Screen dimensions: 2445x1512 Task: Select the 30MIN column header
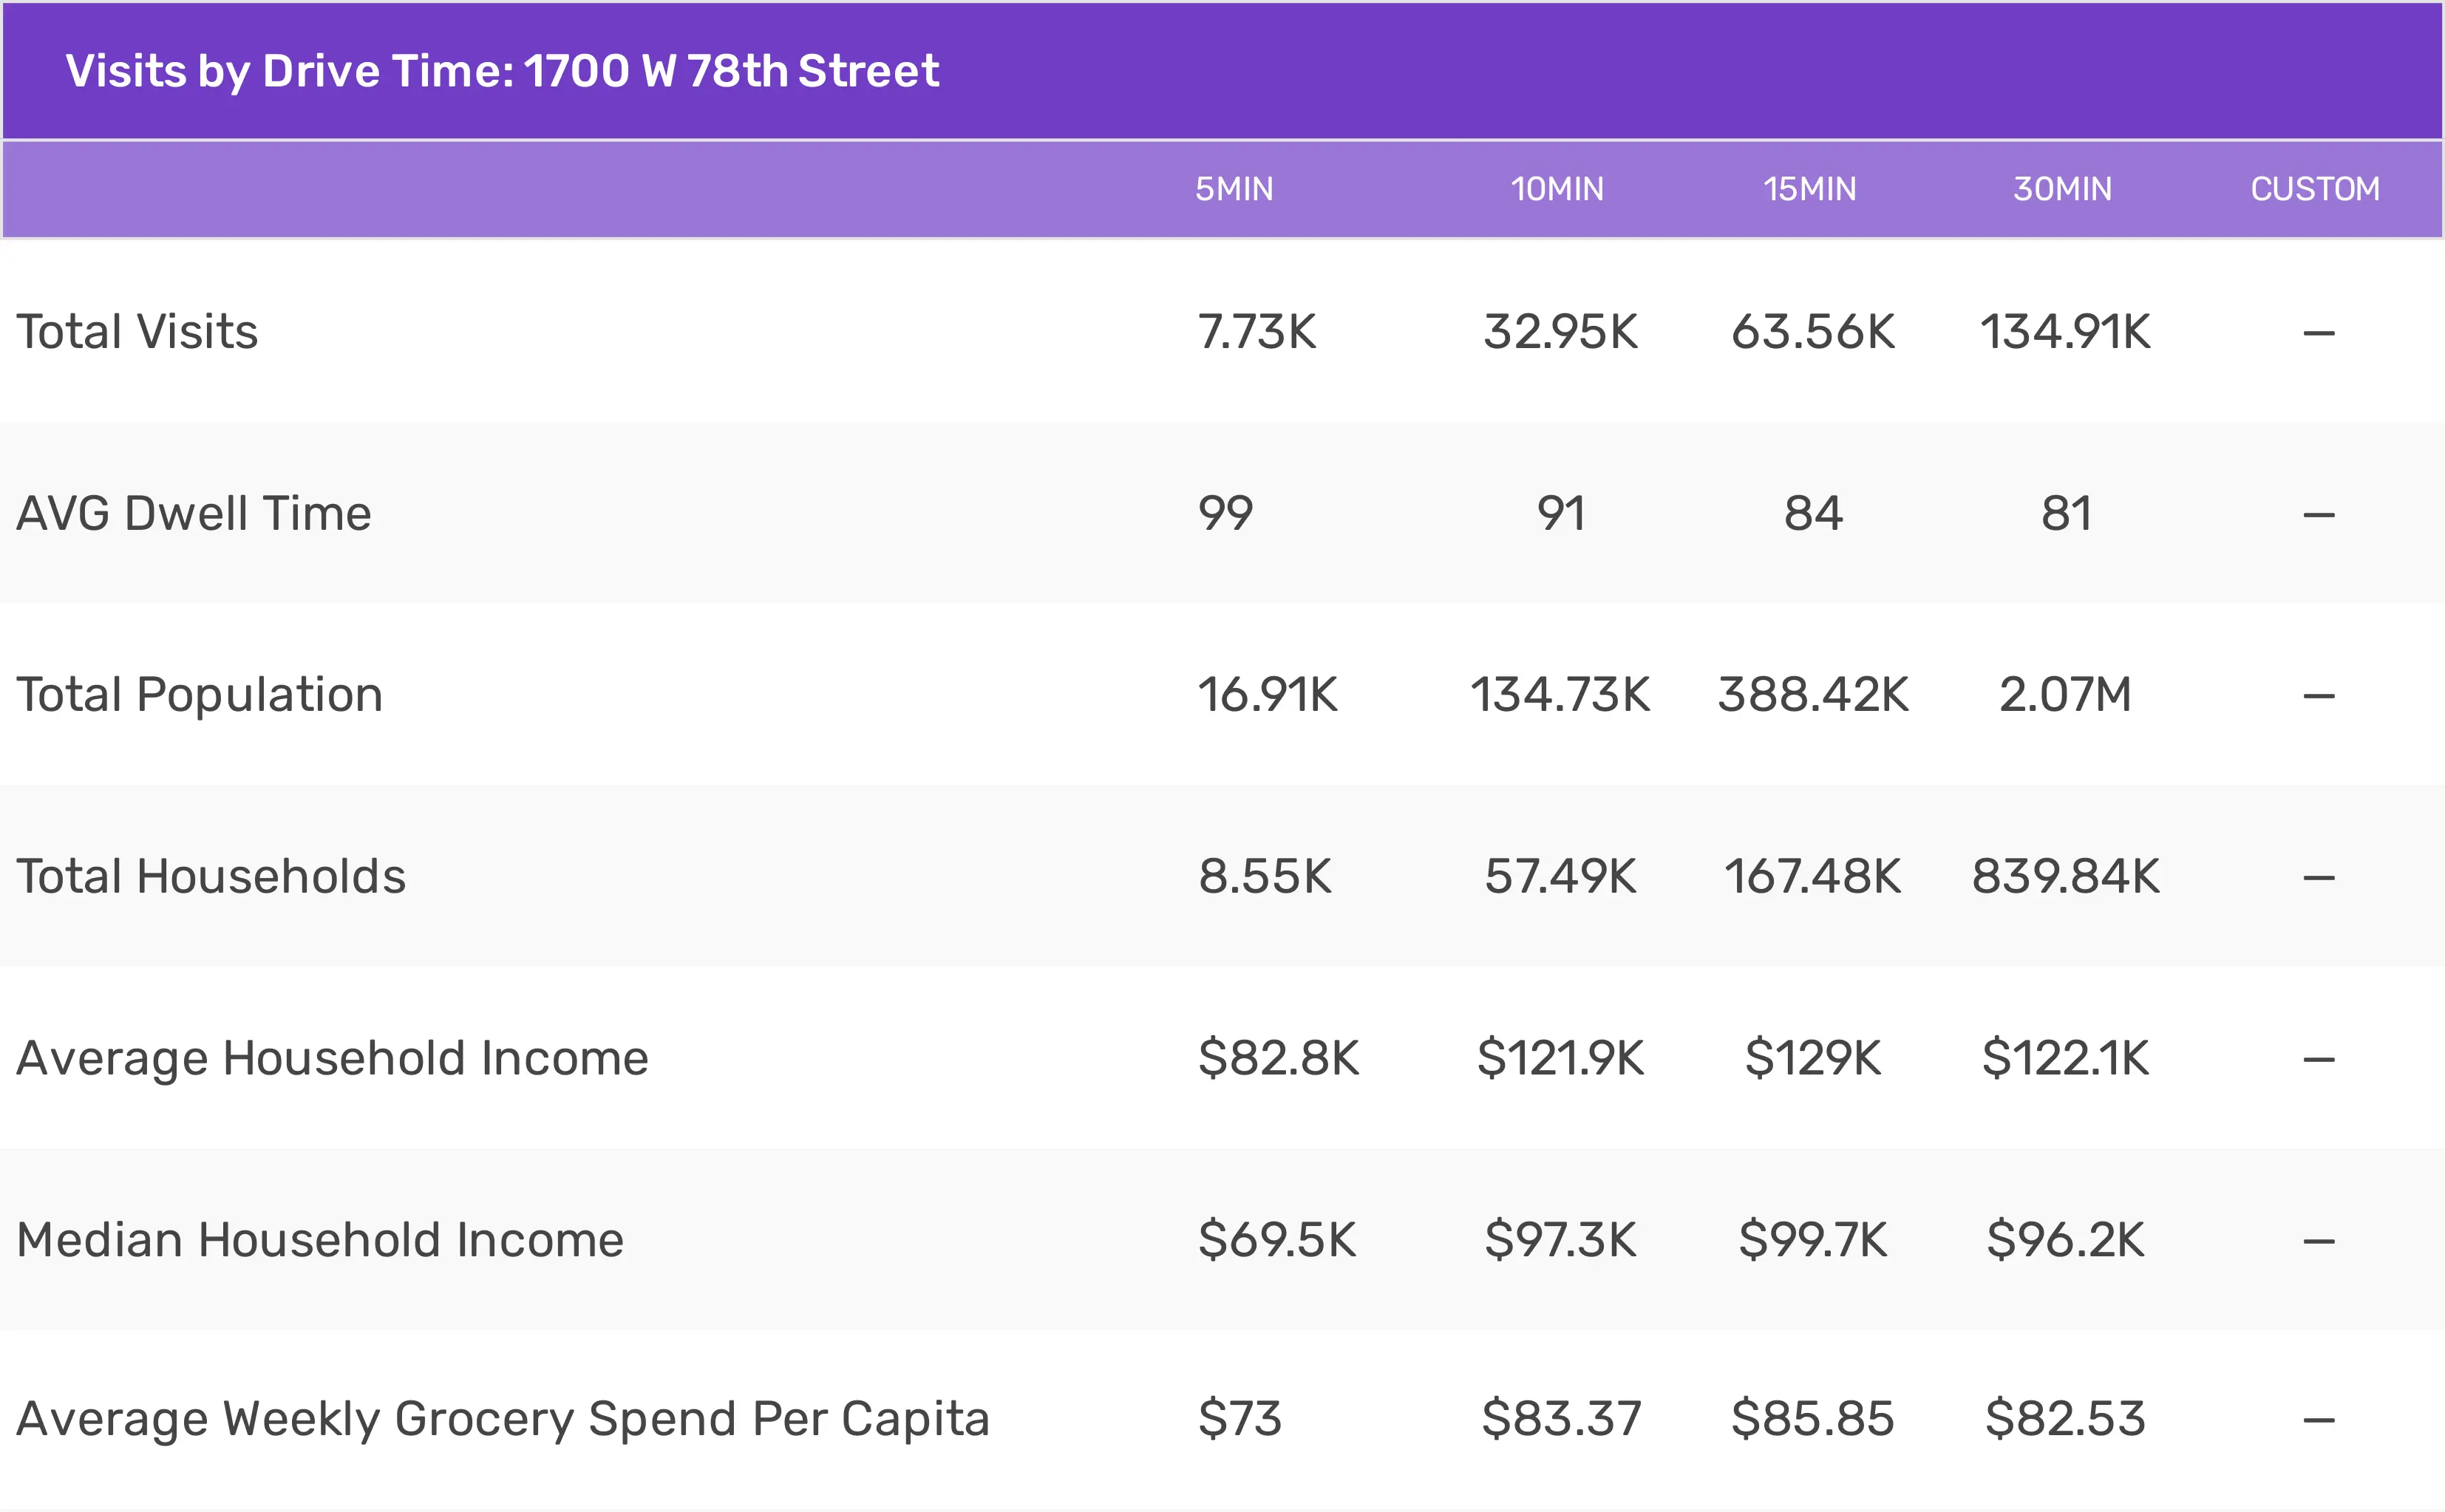pos(2062,189)
